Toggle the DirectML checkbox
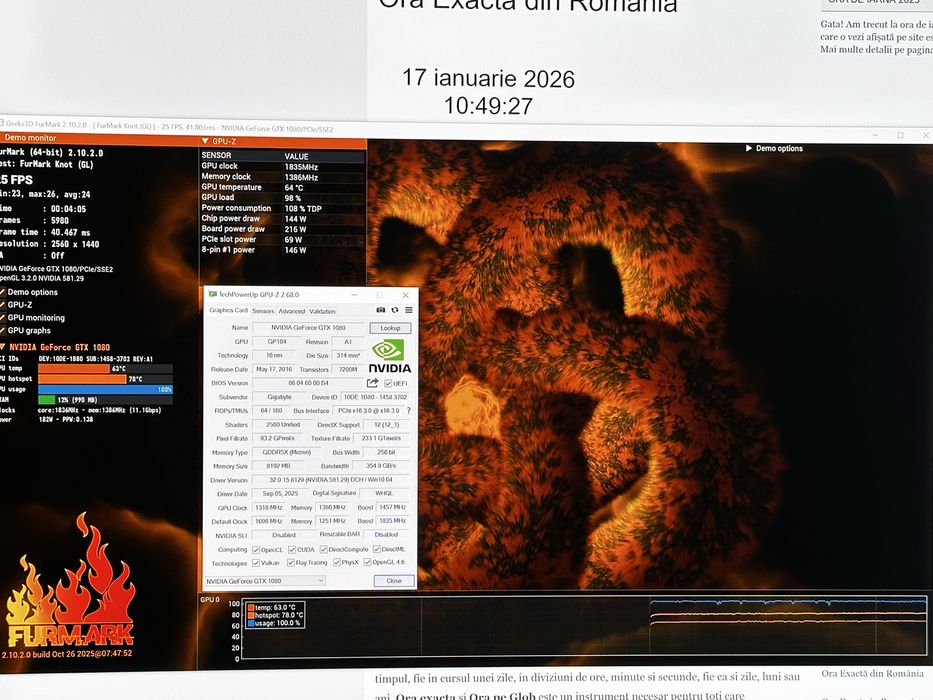933x700 pixels. pos(377,549)
